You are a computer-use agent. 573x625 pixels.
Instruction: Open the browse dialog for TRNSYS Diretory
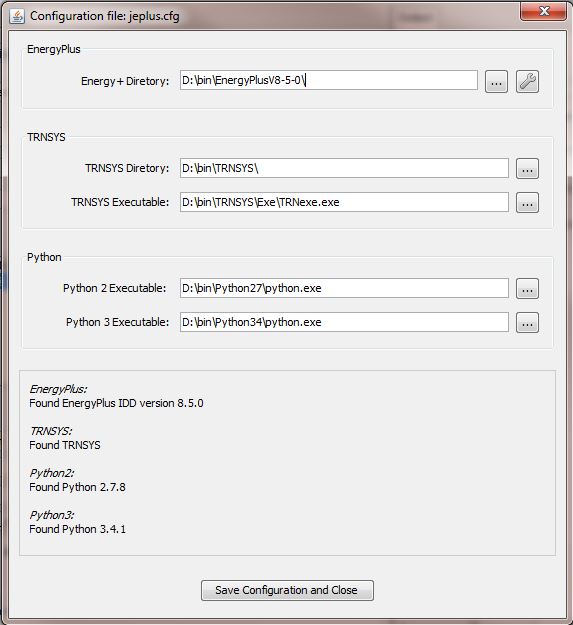tap(527, 169)
